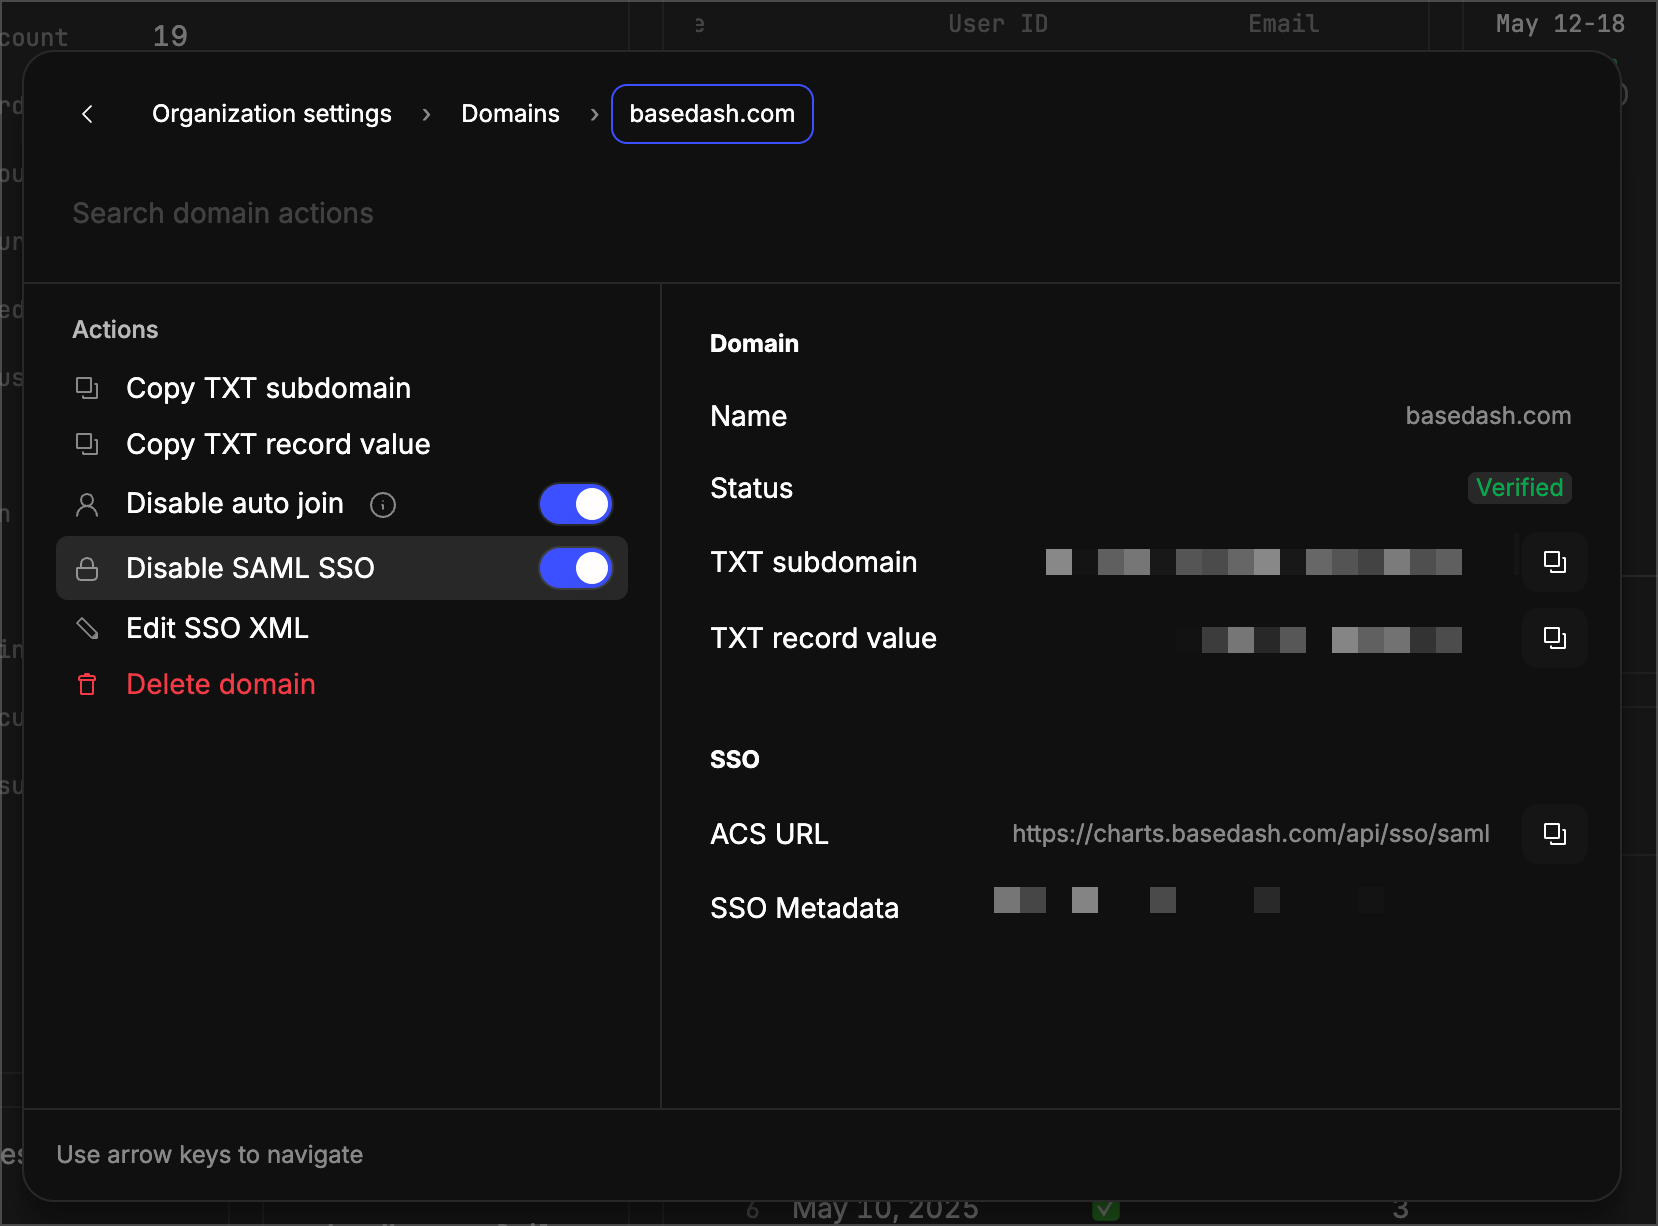Image resolution: width=1658 pixels, height=1226 pixels.
Task: Click the chevron between Domains and basedash.com
Action: (595, 115)
